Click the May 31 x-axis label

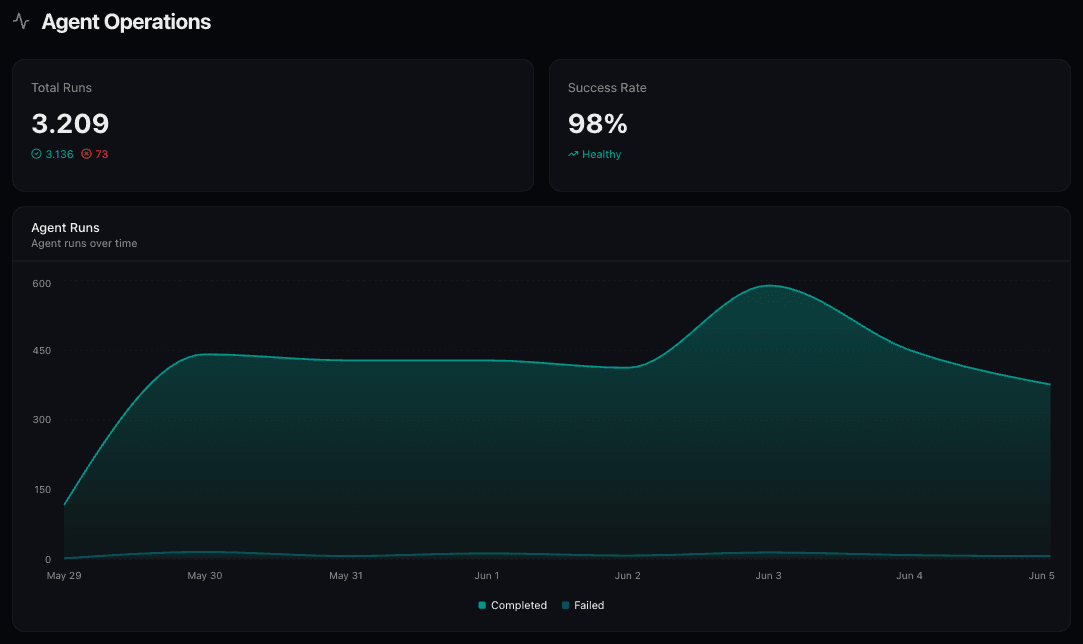345,576
